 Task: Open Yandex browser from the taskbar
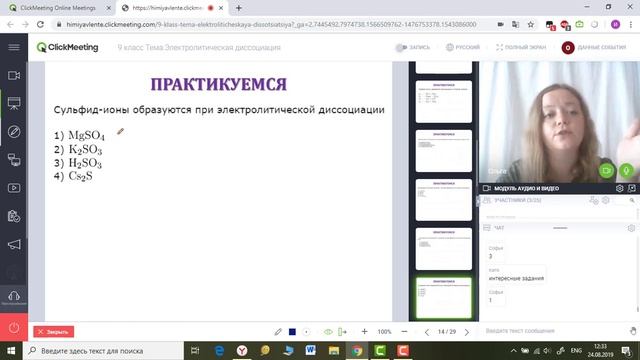(242, 351)
